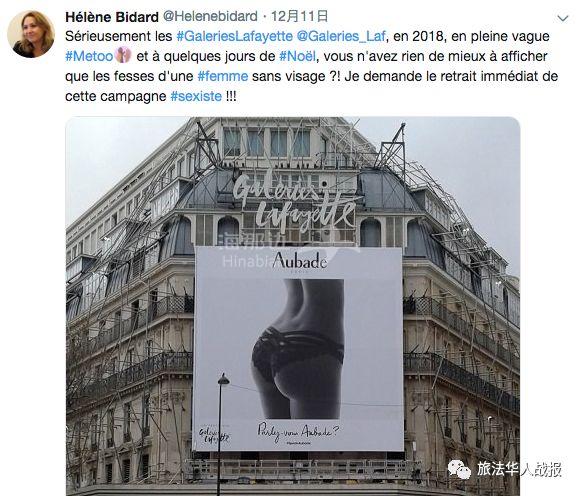580x496 pixels.
Task: Open the @Galeries_Laf mention
Action: point(341,36)
